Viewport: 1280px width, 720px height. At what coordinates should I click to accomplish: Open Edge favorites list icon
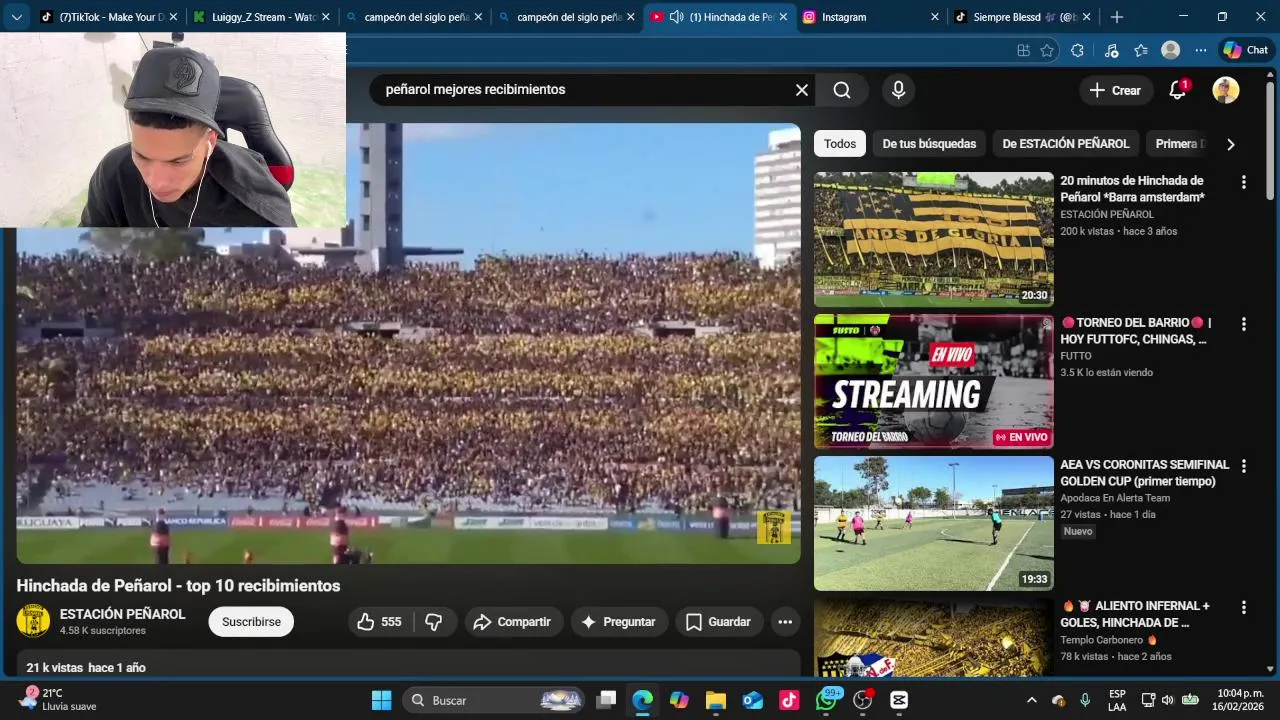1141,50
